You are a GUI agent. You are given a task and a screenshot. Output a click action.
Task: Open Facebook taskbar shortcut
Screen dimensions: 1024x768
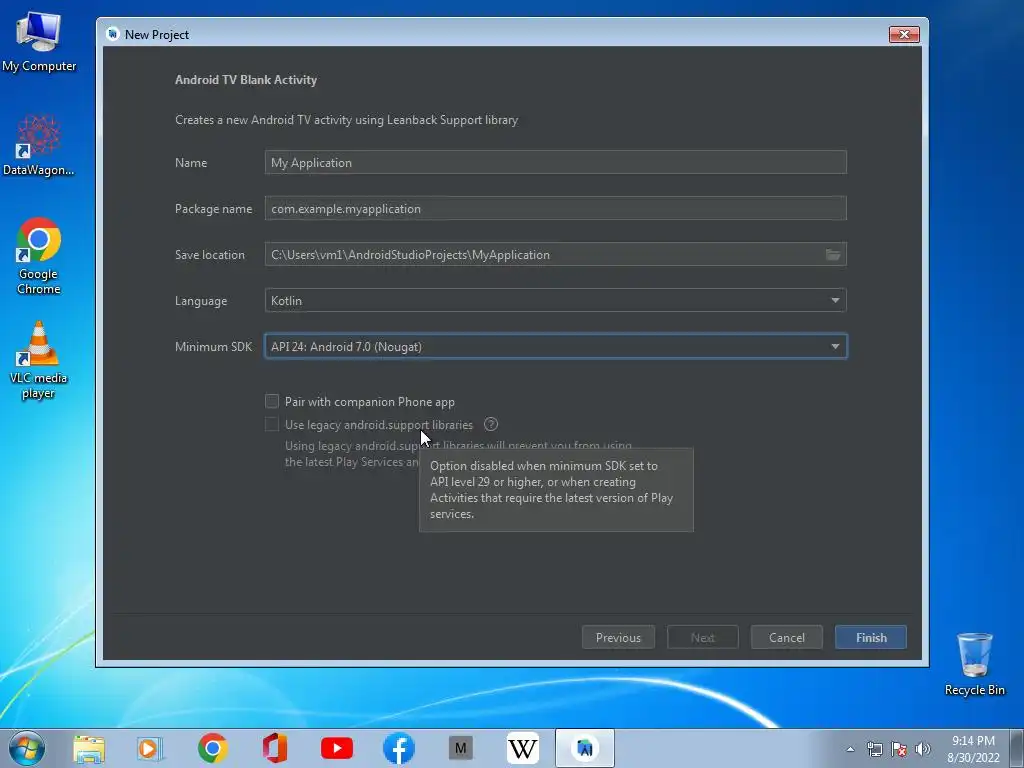[398, 748]
